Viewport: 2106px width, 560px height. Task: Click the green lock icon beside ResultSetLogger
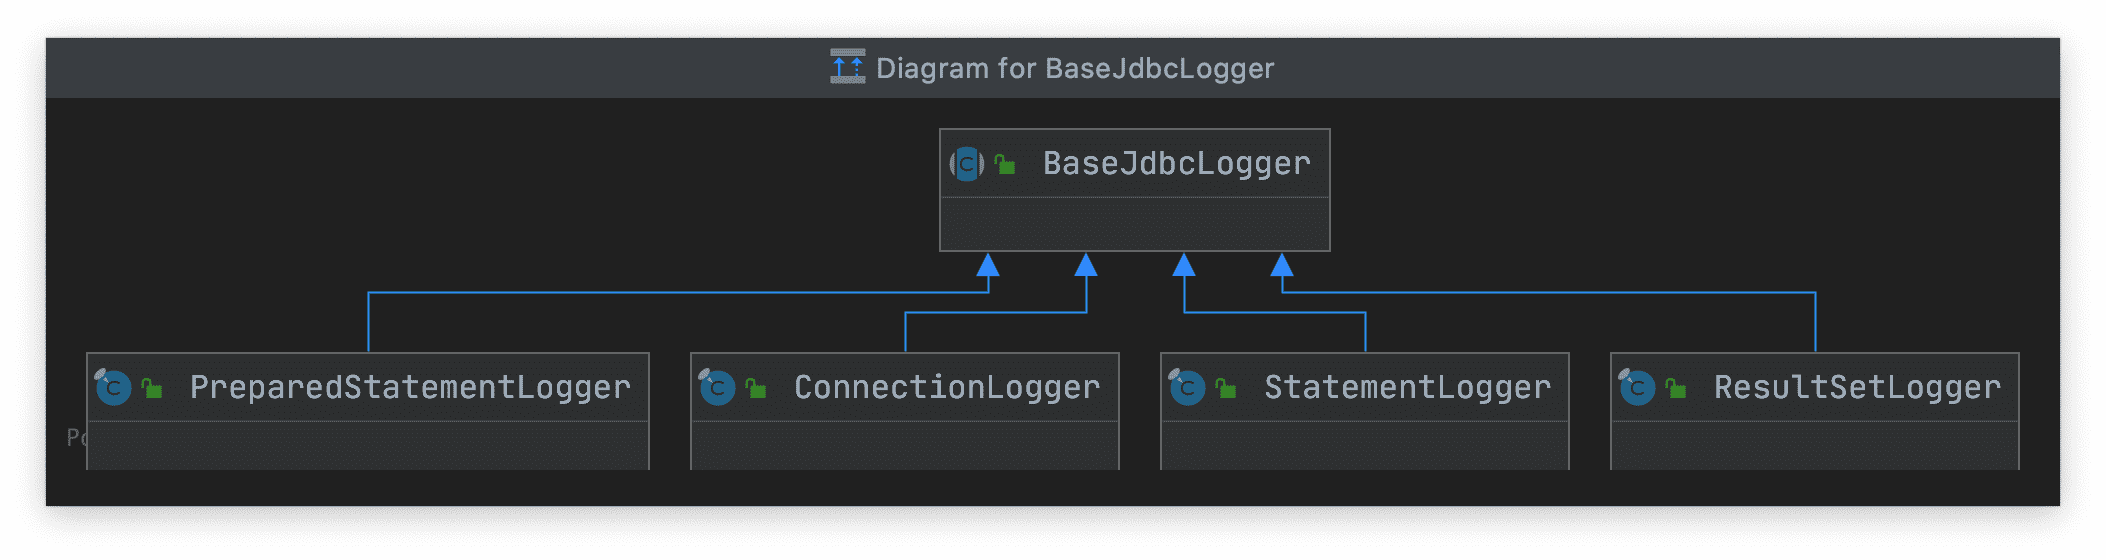click(1676, 388)
